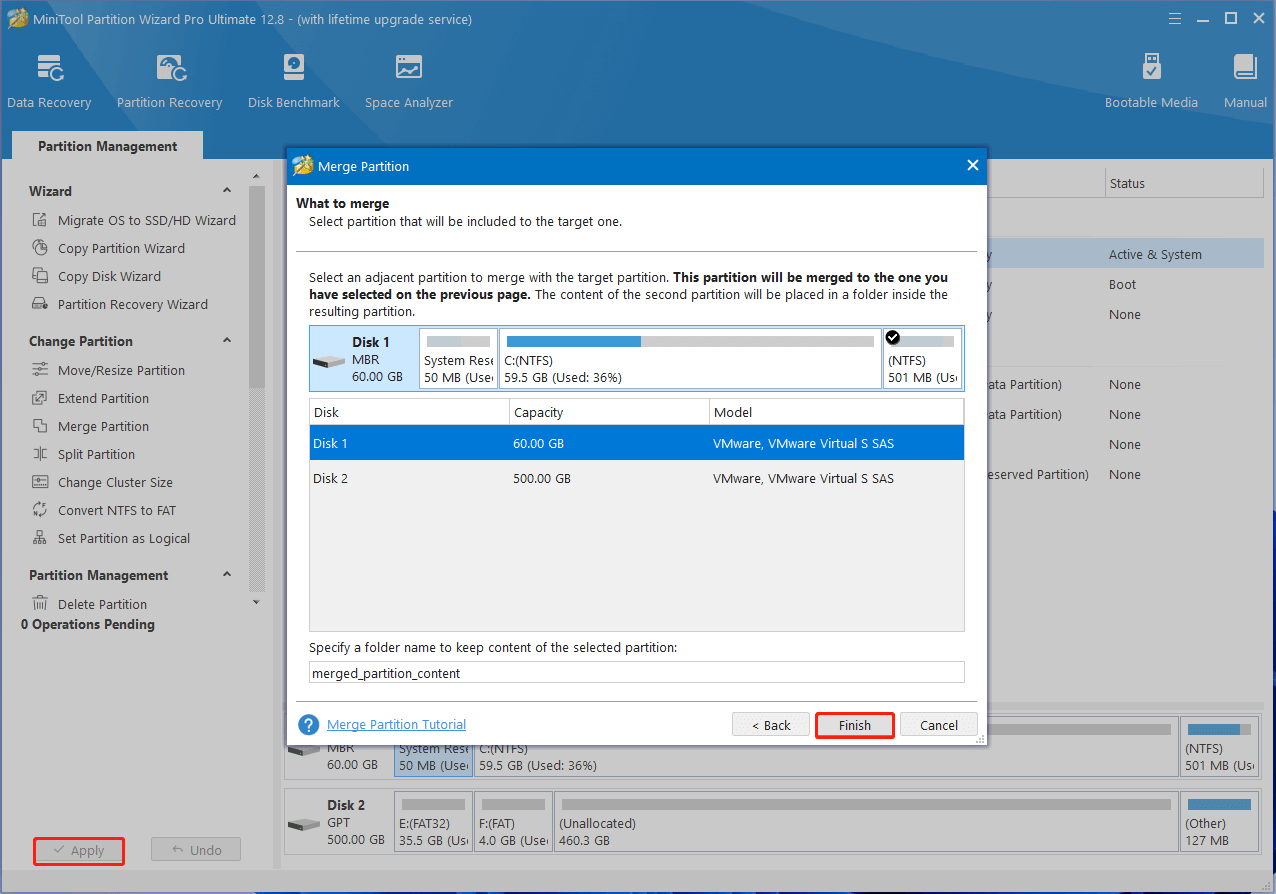Collapse the Partition Management sidebar section

tap(227, 575)
